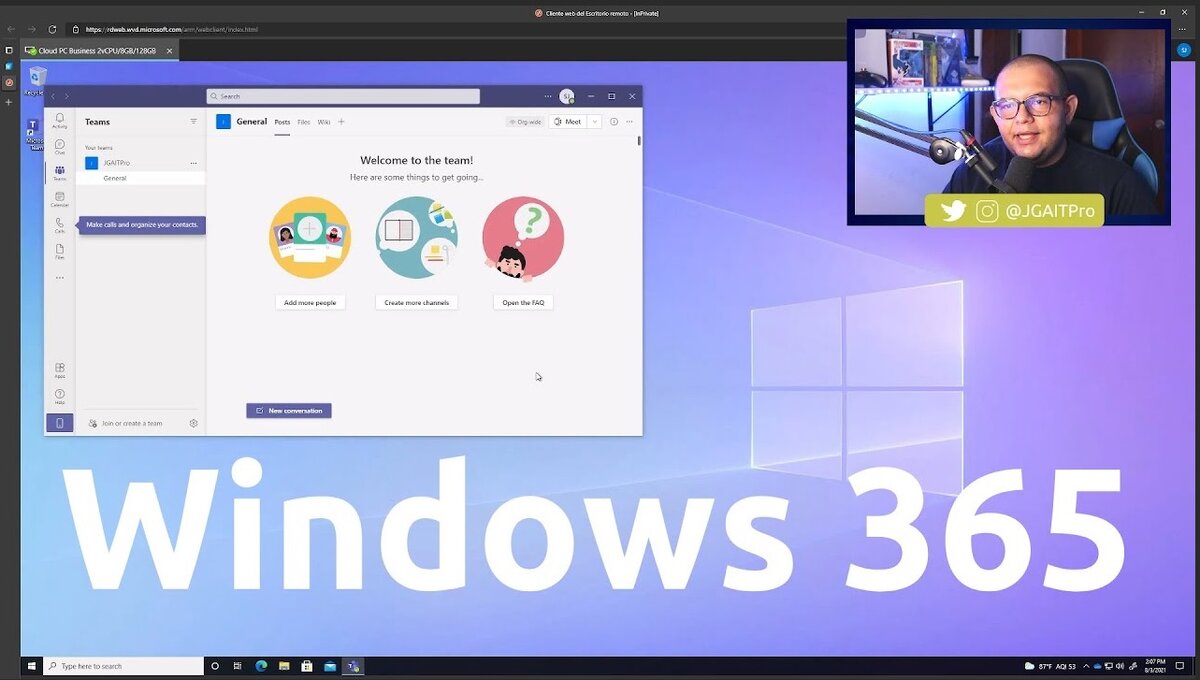Open Chat in Teams sidebar
Screen dimensions: 1200x680
60,147
